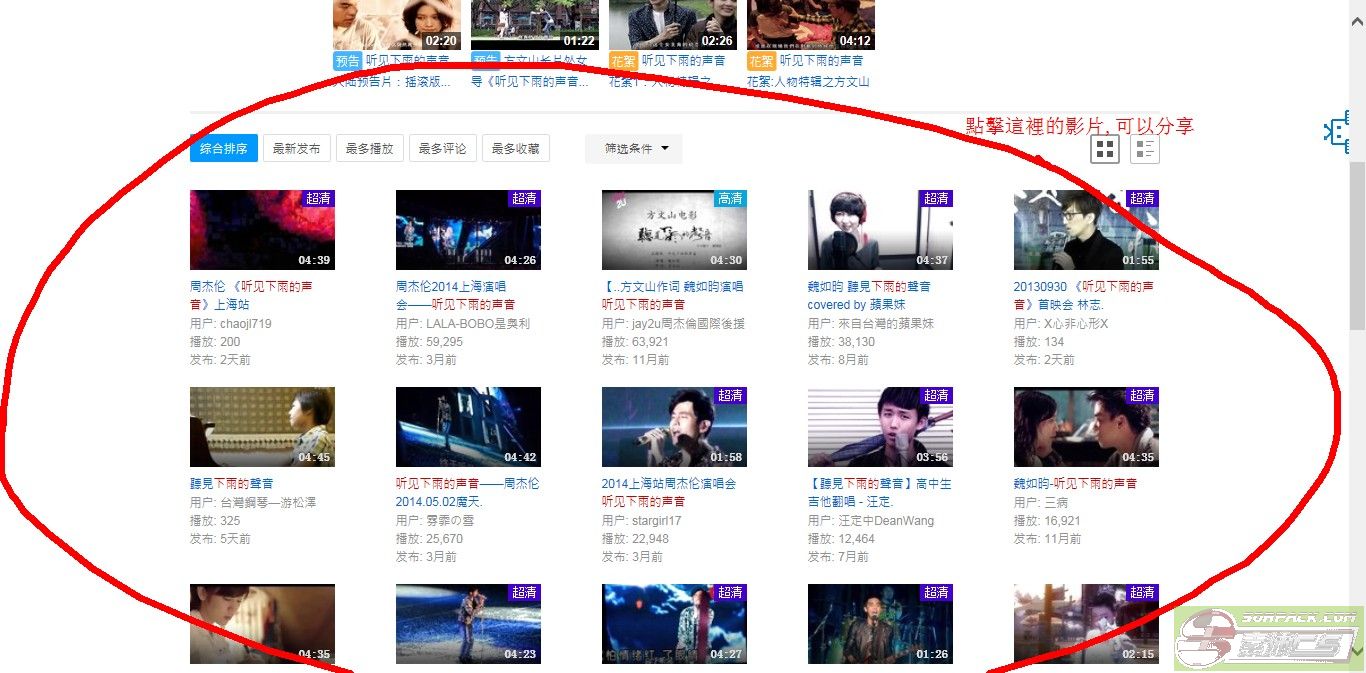Click the orange 花絮 tag in top row
Image resolution: width=1366 pixels, height=673 pixels.
coord(623,60)
